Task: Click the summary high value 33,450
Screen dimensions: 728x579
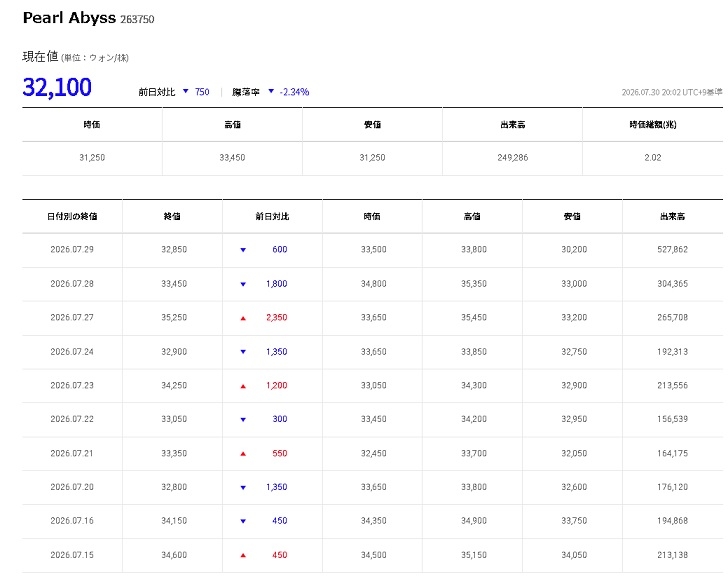Action: (232, 158)
